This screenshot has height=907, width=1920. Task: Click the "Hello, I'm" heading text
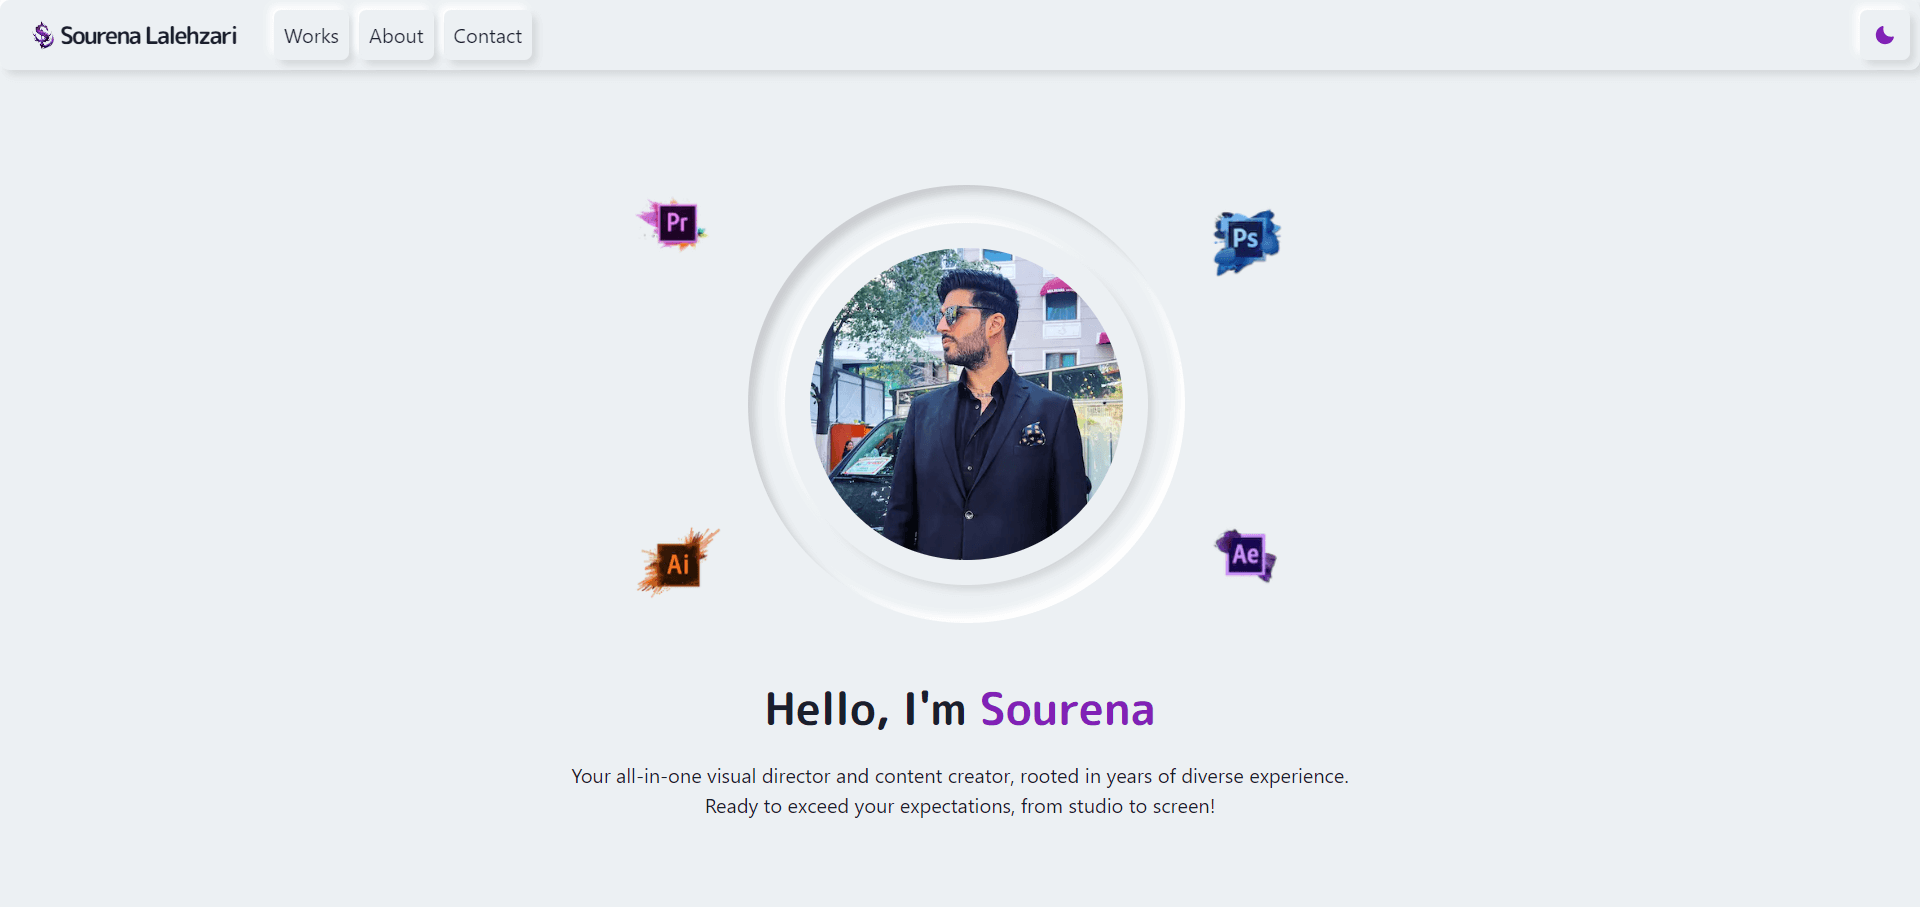[x=865, y=710]
